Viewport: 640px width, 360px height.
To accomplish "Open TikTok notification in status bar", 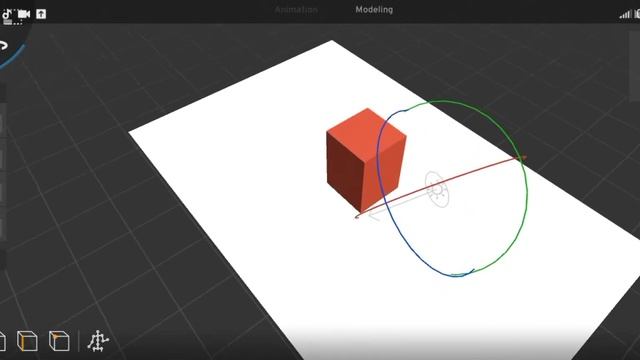I will coord(7,14).
